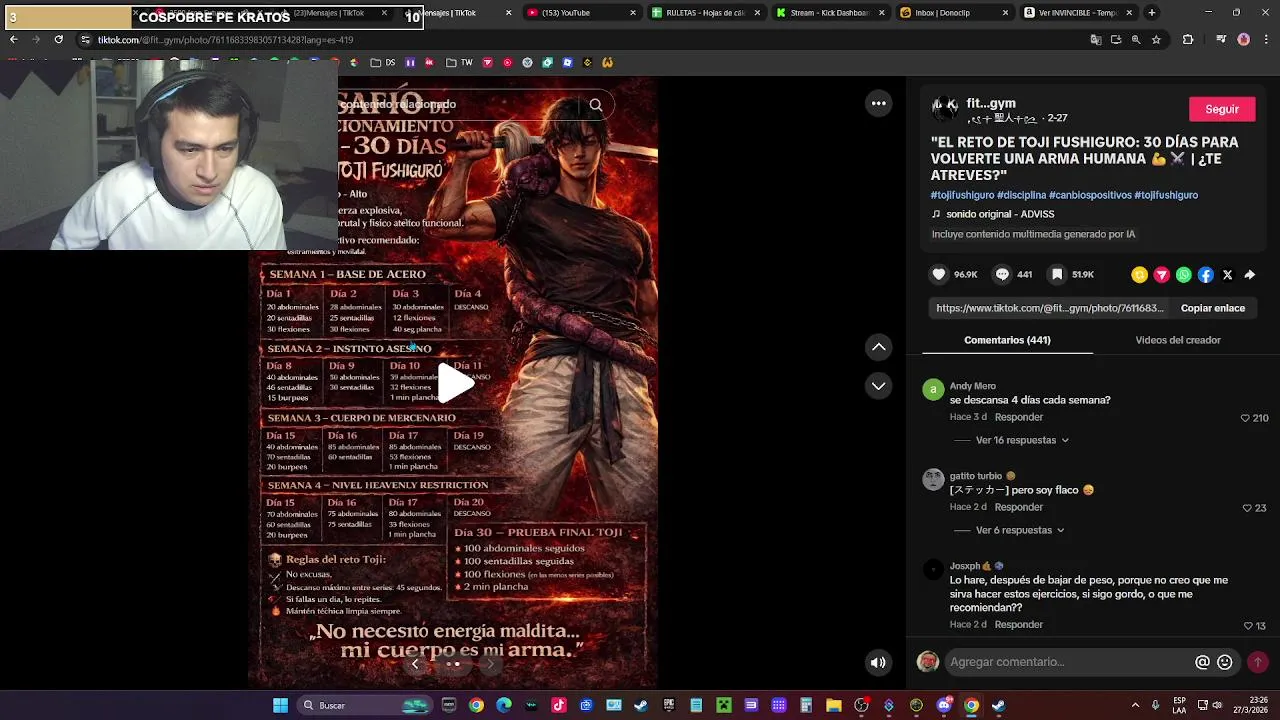Share post to WhatsApp
Screen dimensions: 1280x720
1184,275
